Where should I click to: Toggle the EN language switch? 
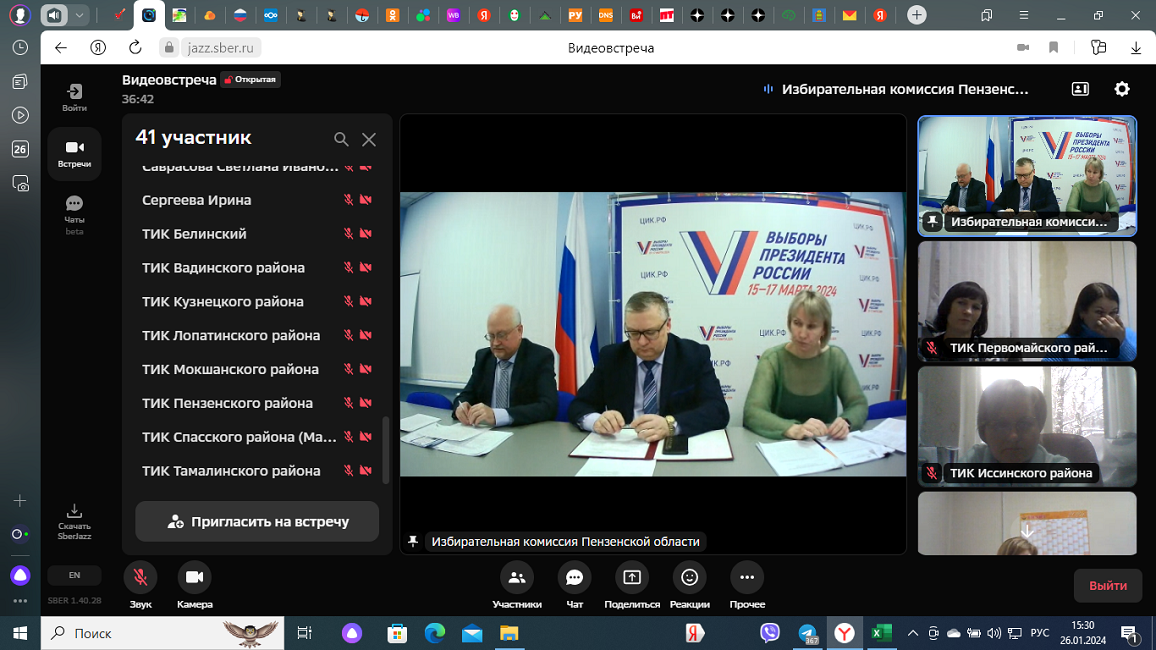coord(74,575)
